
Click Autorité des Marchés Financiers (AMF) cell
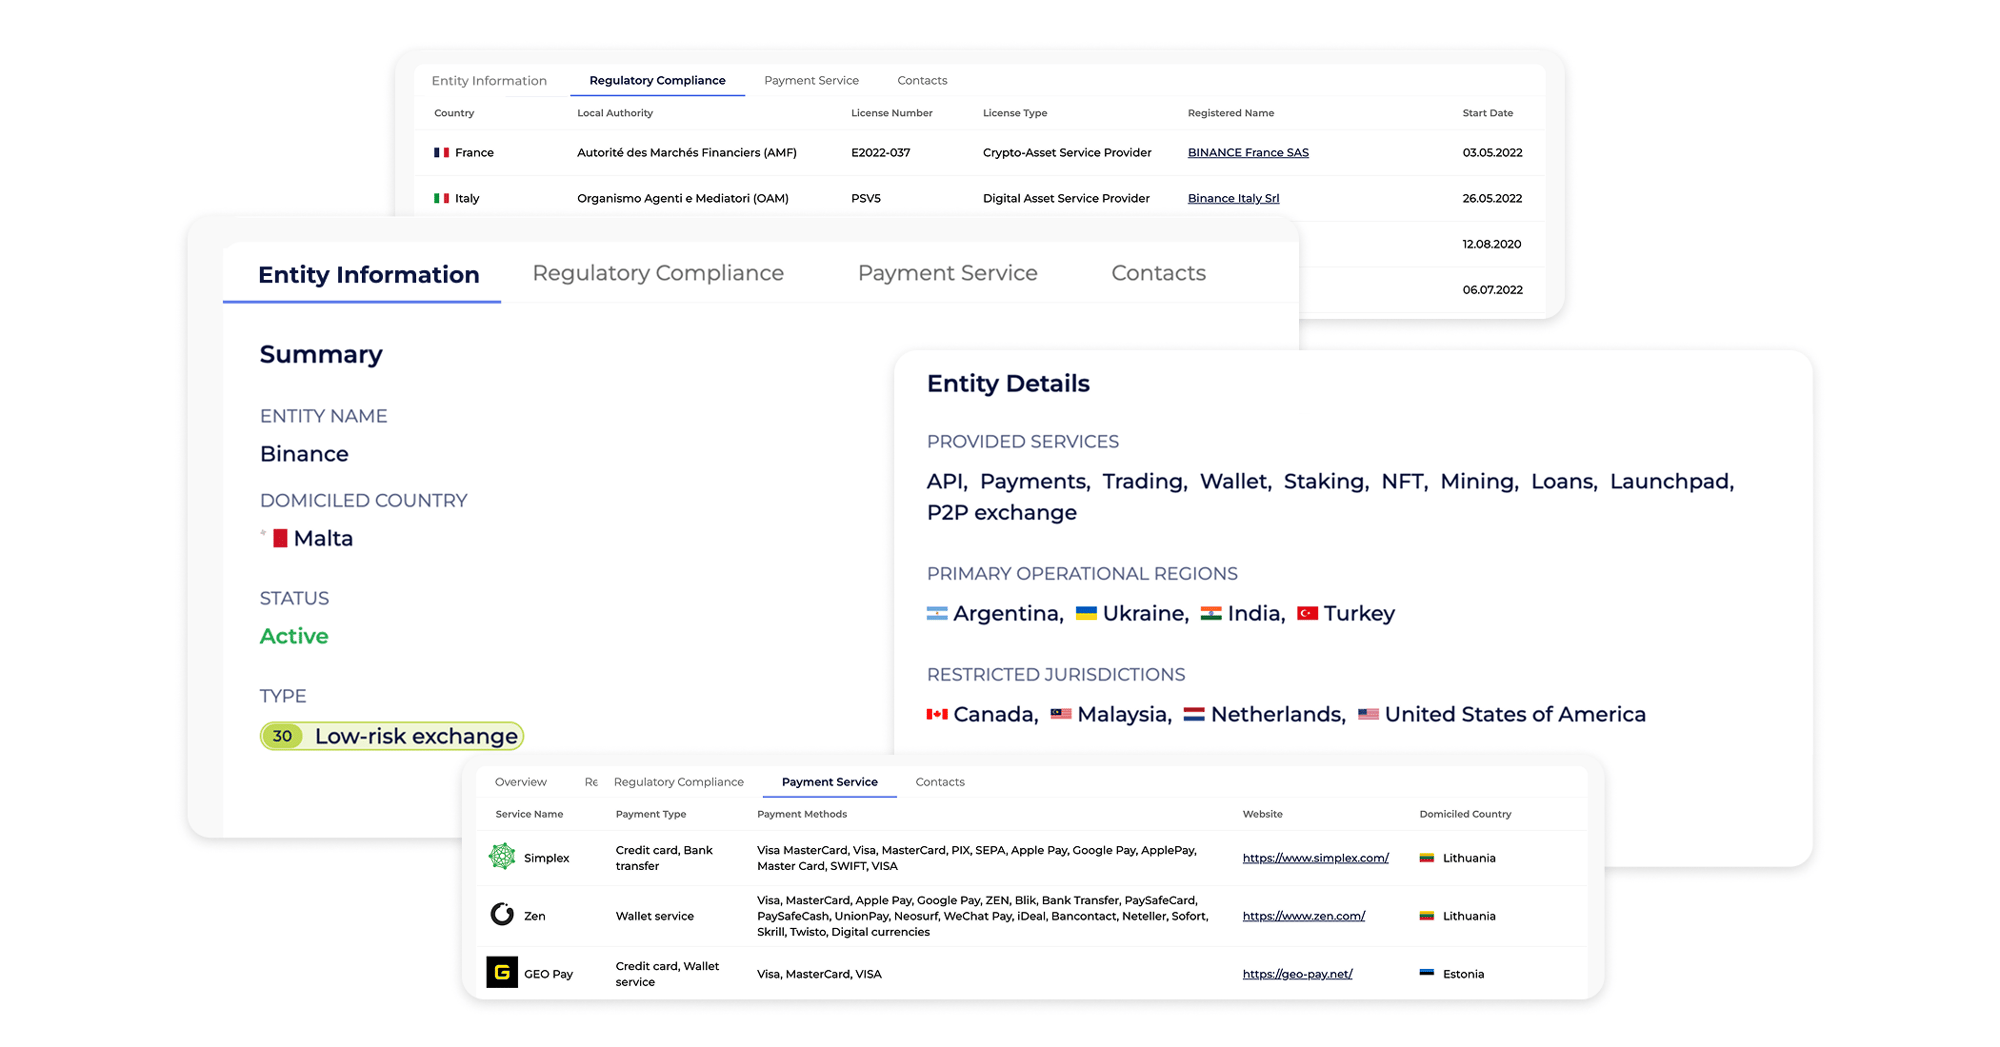pyautogui.click(x=686, y=153)
